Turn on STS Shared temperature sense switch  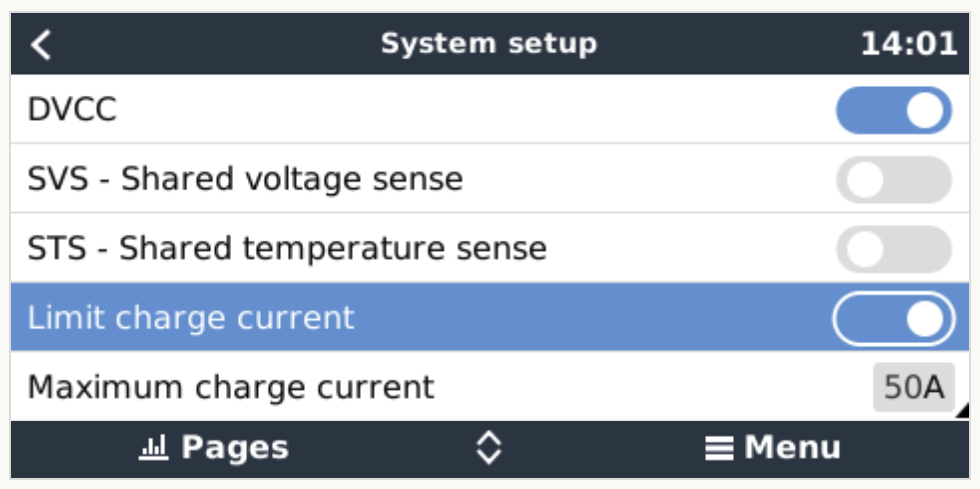894,250
